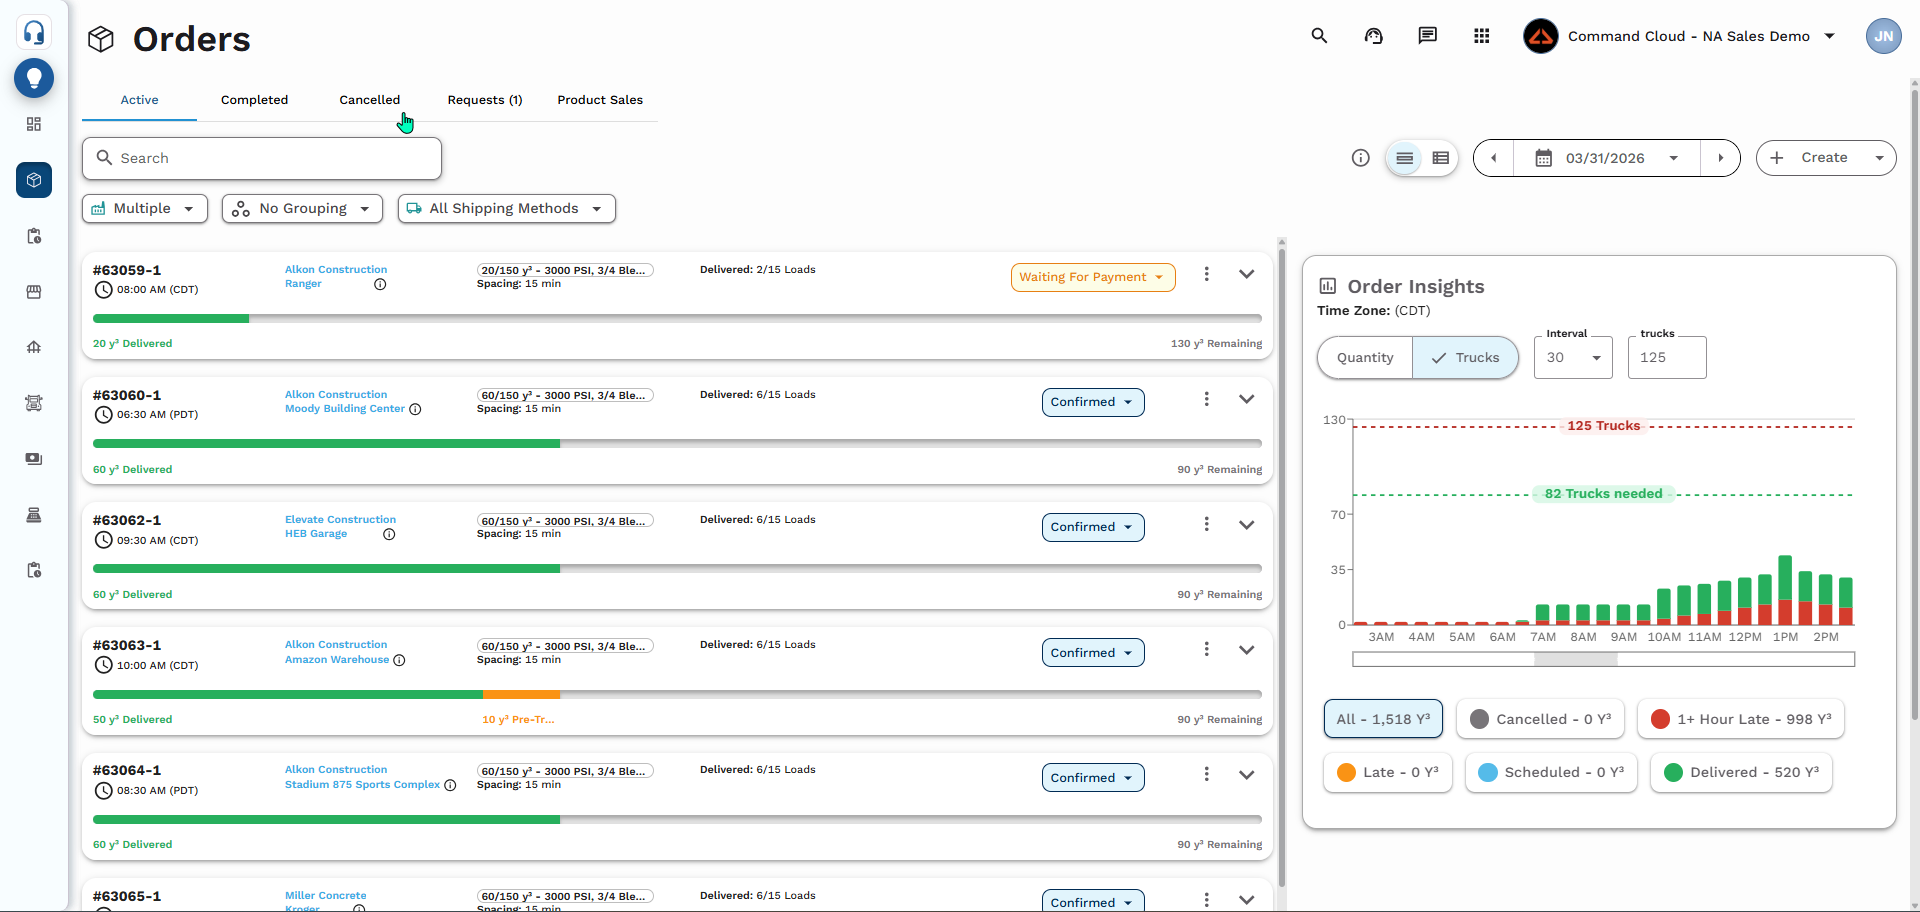Open the Interval 30 dropdown

[x=1573, y=357]
